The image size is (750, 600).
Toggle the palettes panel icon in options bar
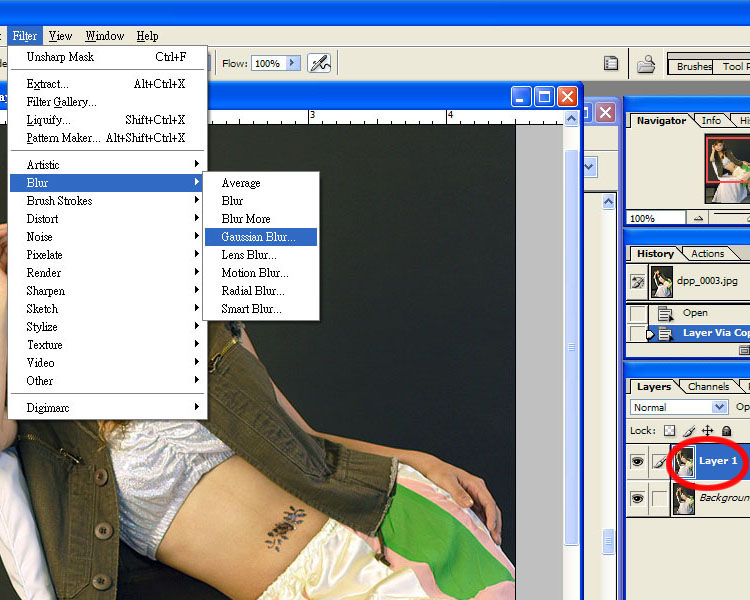point(611,63)
